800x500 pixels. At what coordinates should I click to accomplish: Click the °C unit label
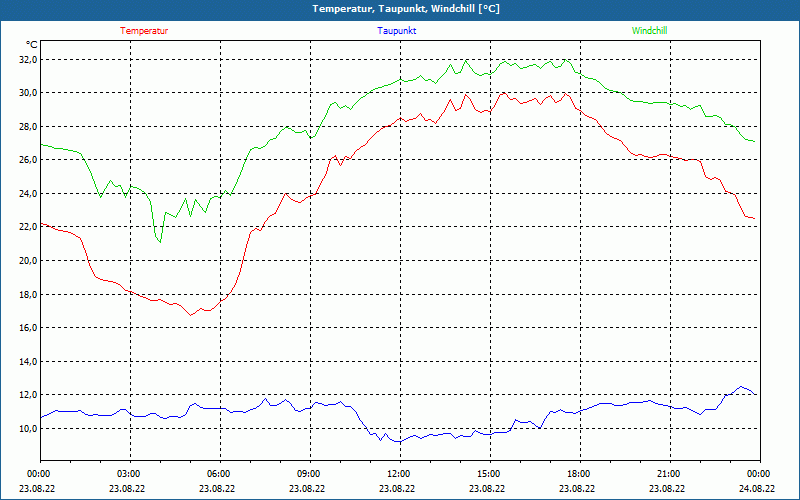click(x=32, y=45)
